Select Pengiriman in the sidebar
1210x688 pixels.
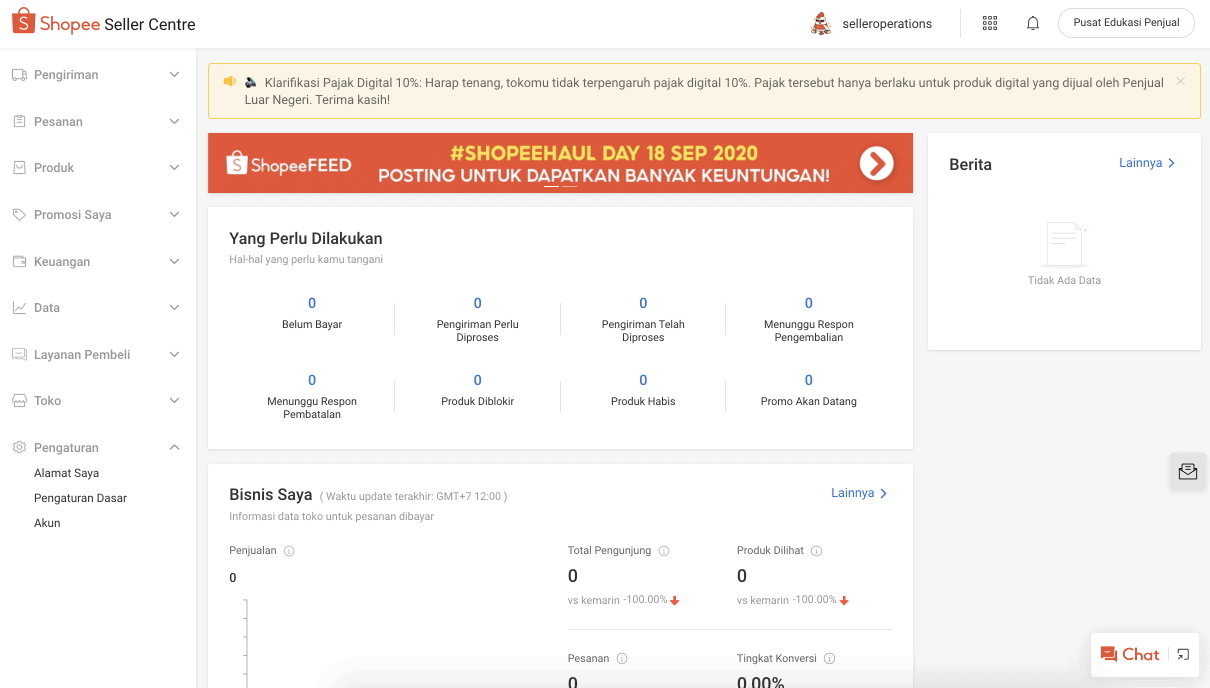[66, 75]
